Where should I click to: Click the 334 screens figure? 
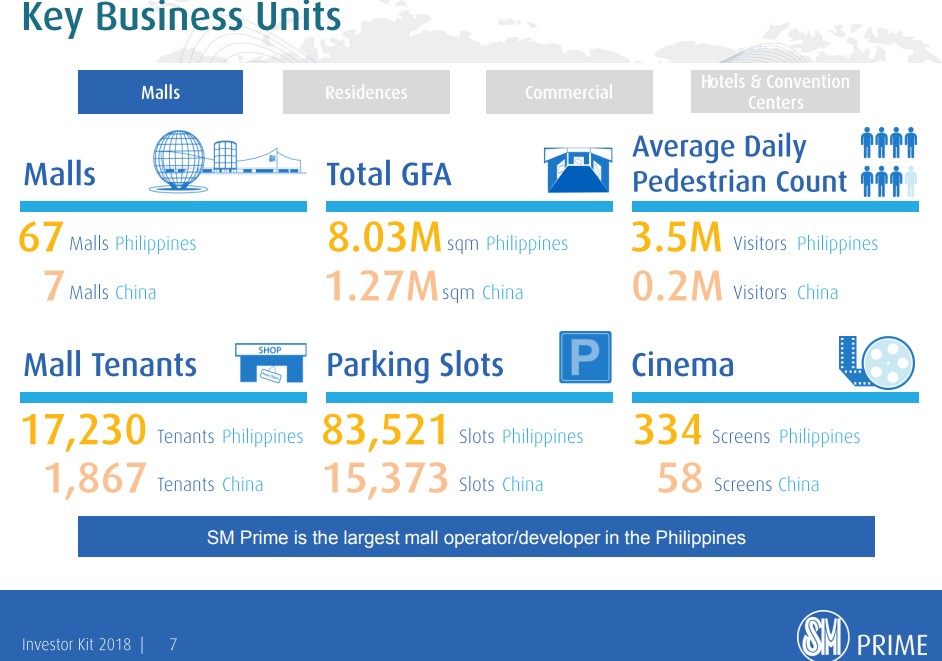coord(667,430)
